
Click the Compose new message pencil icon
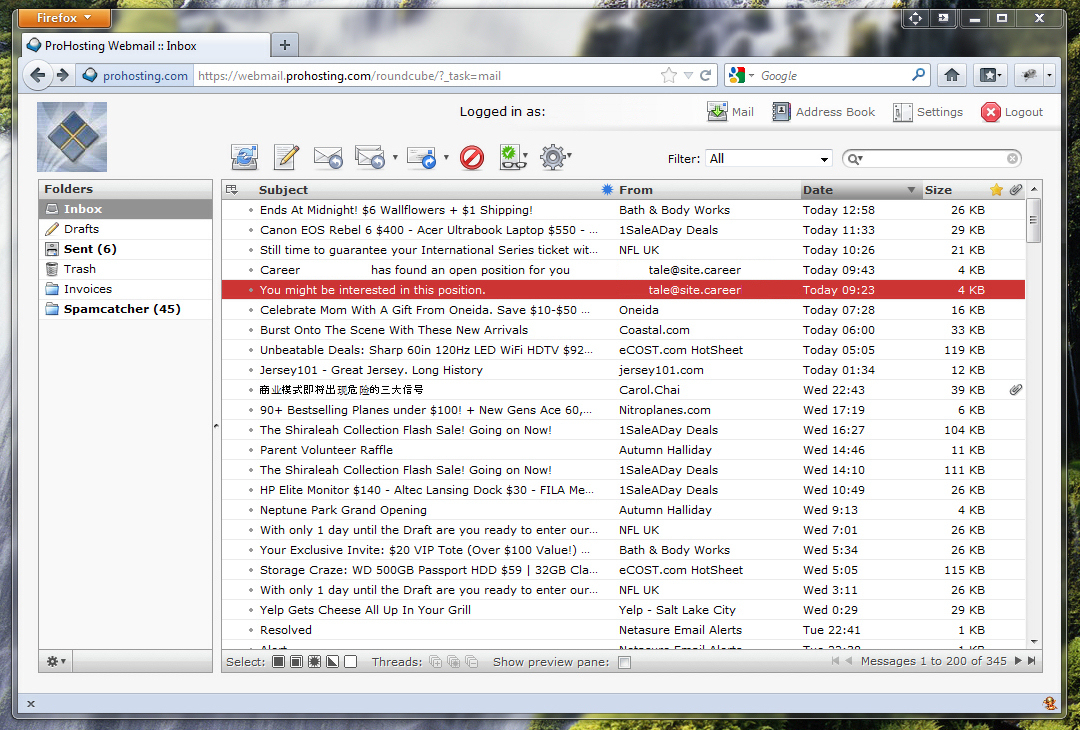287,157
